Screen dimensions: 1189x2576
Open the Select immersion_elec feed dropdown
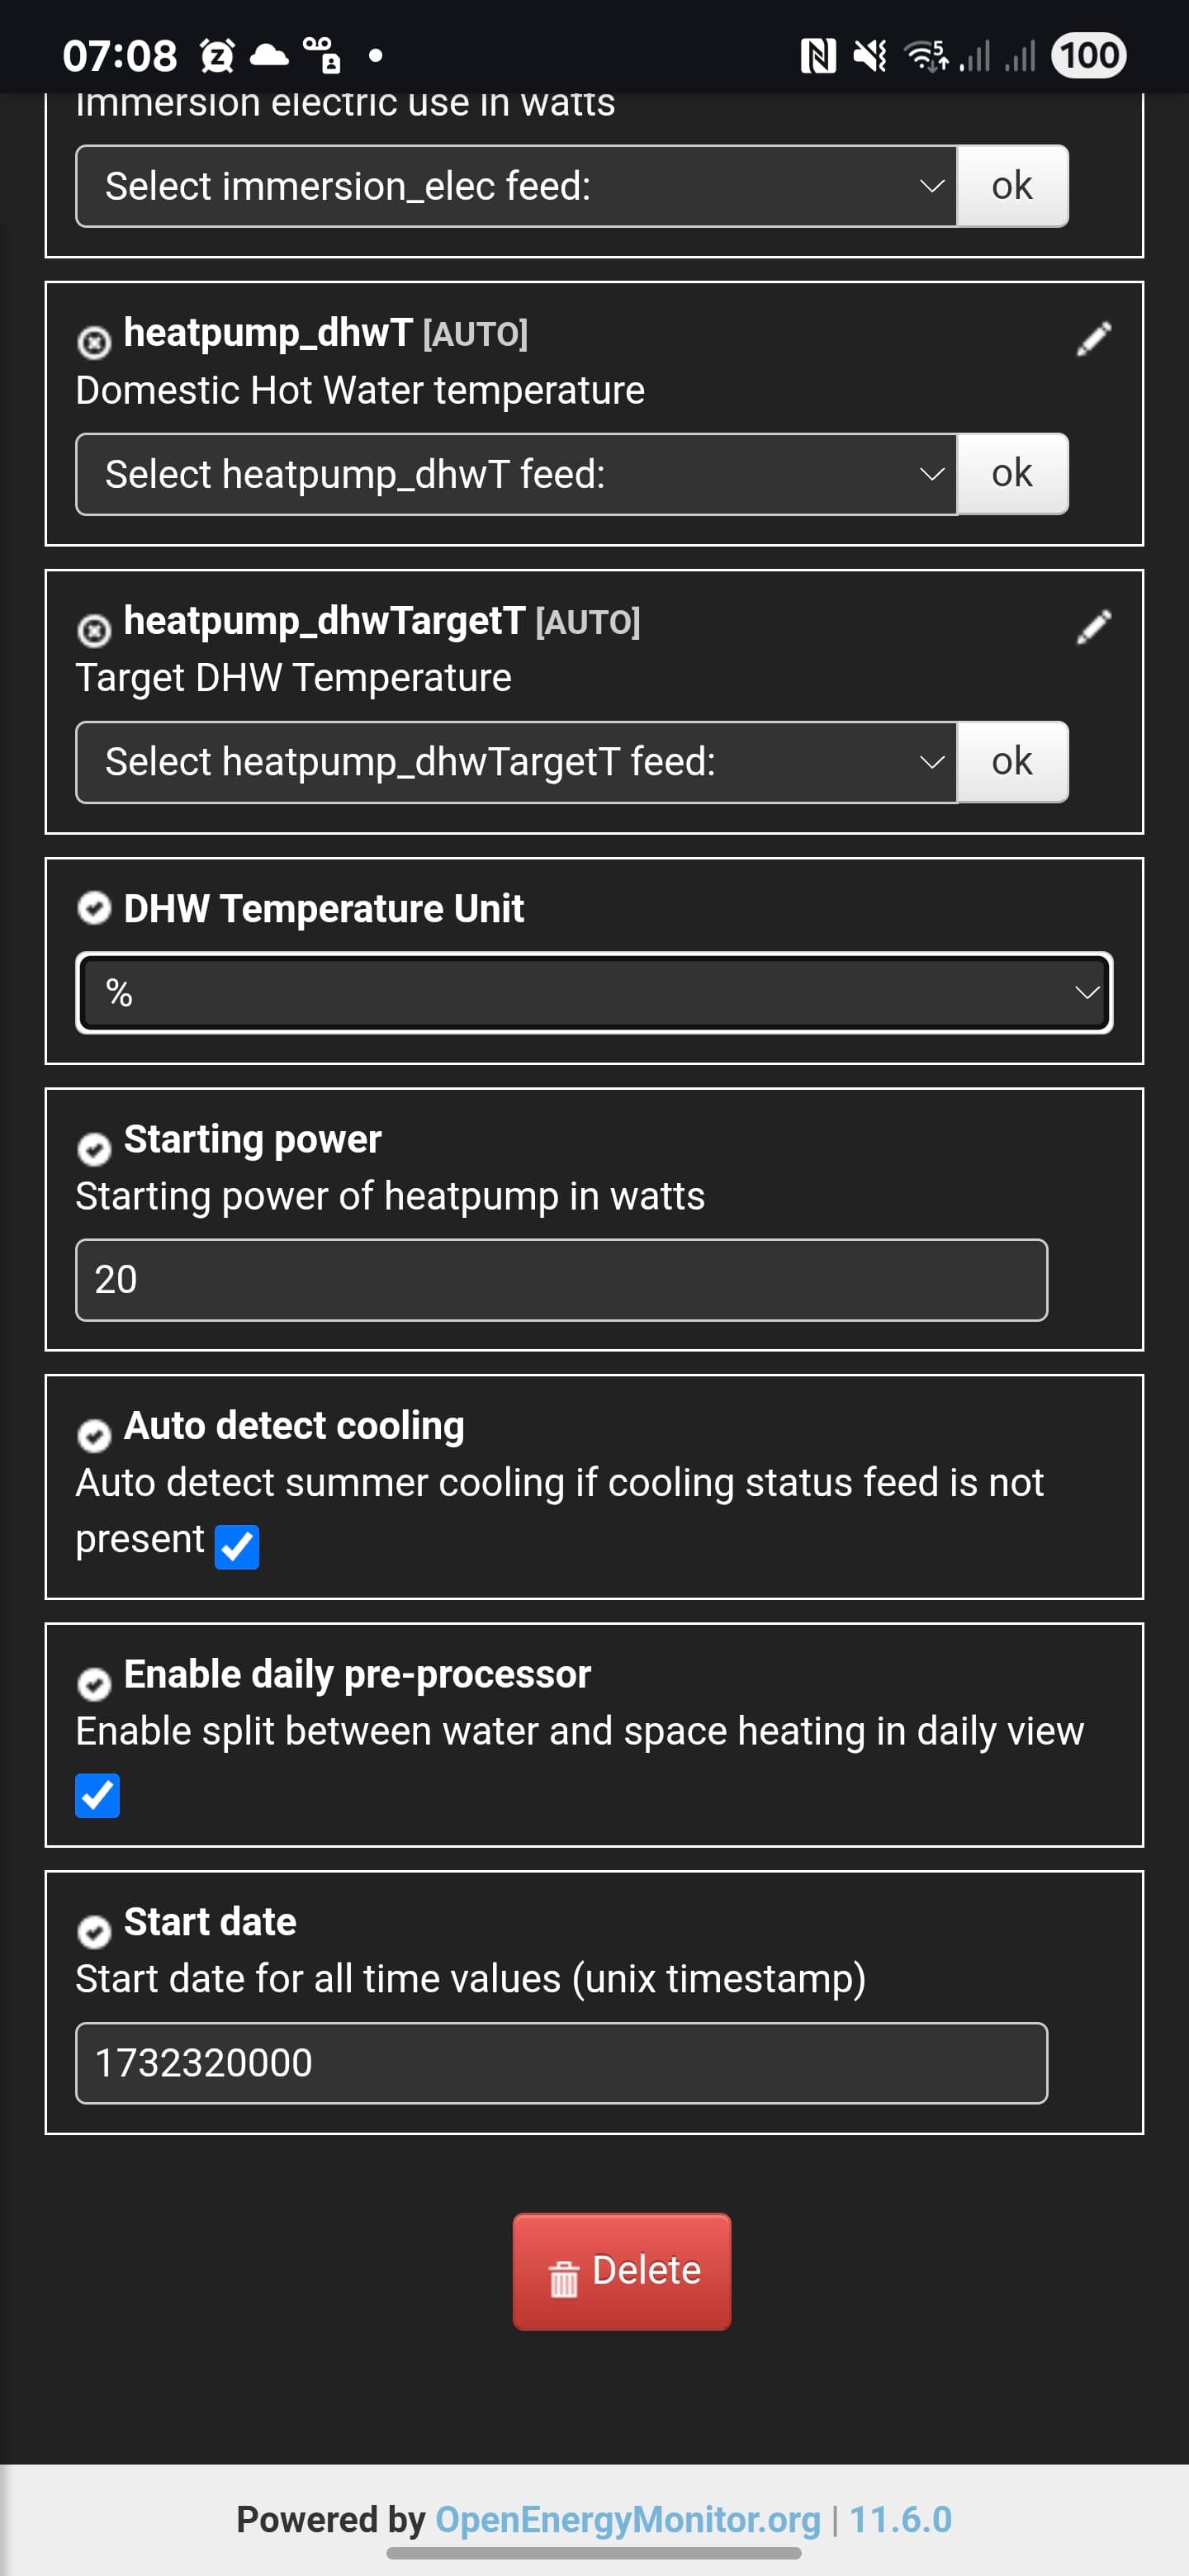516,186
